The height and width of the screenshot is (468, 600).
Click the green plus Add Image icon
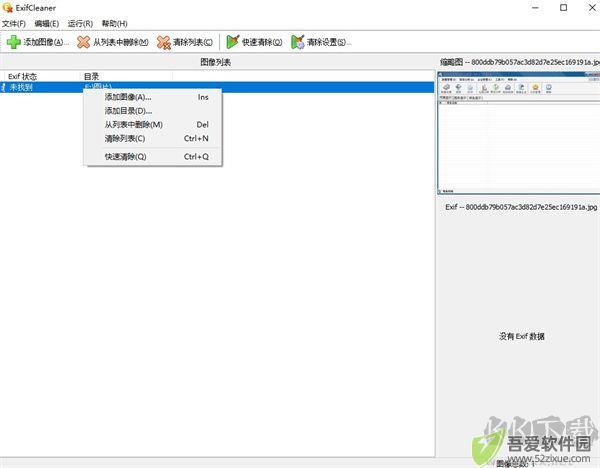[13, 42]
